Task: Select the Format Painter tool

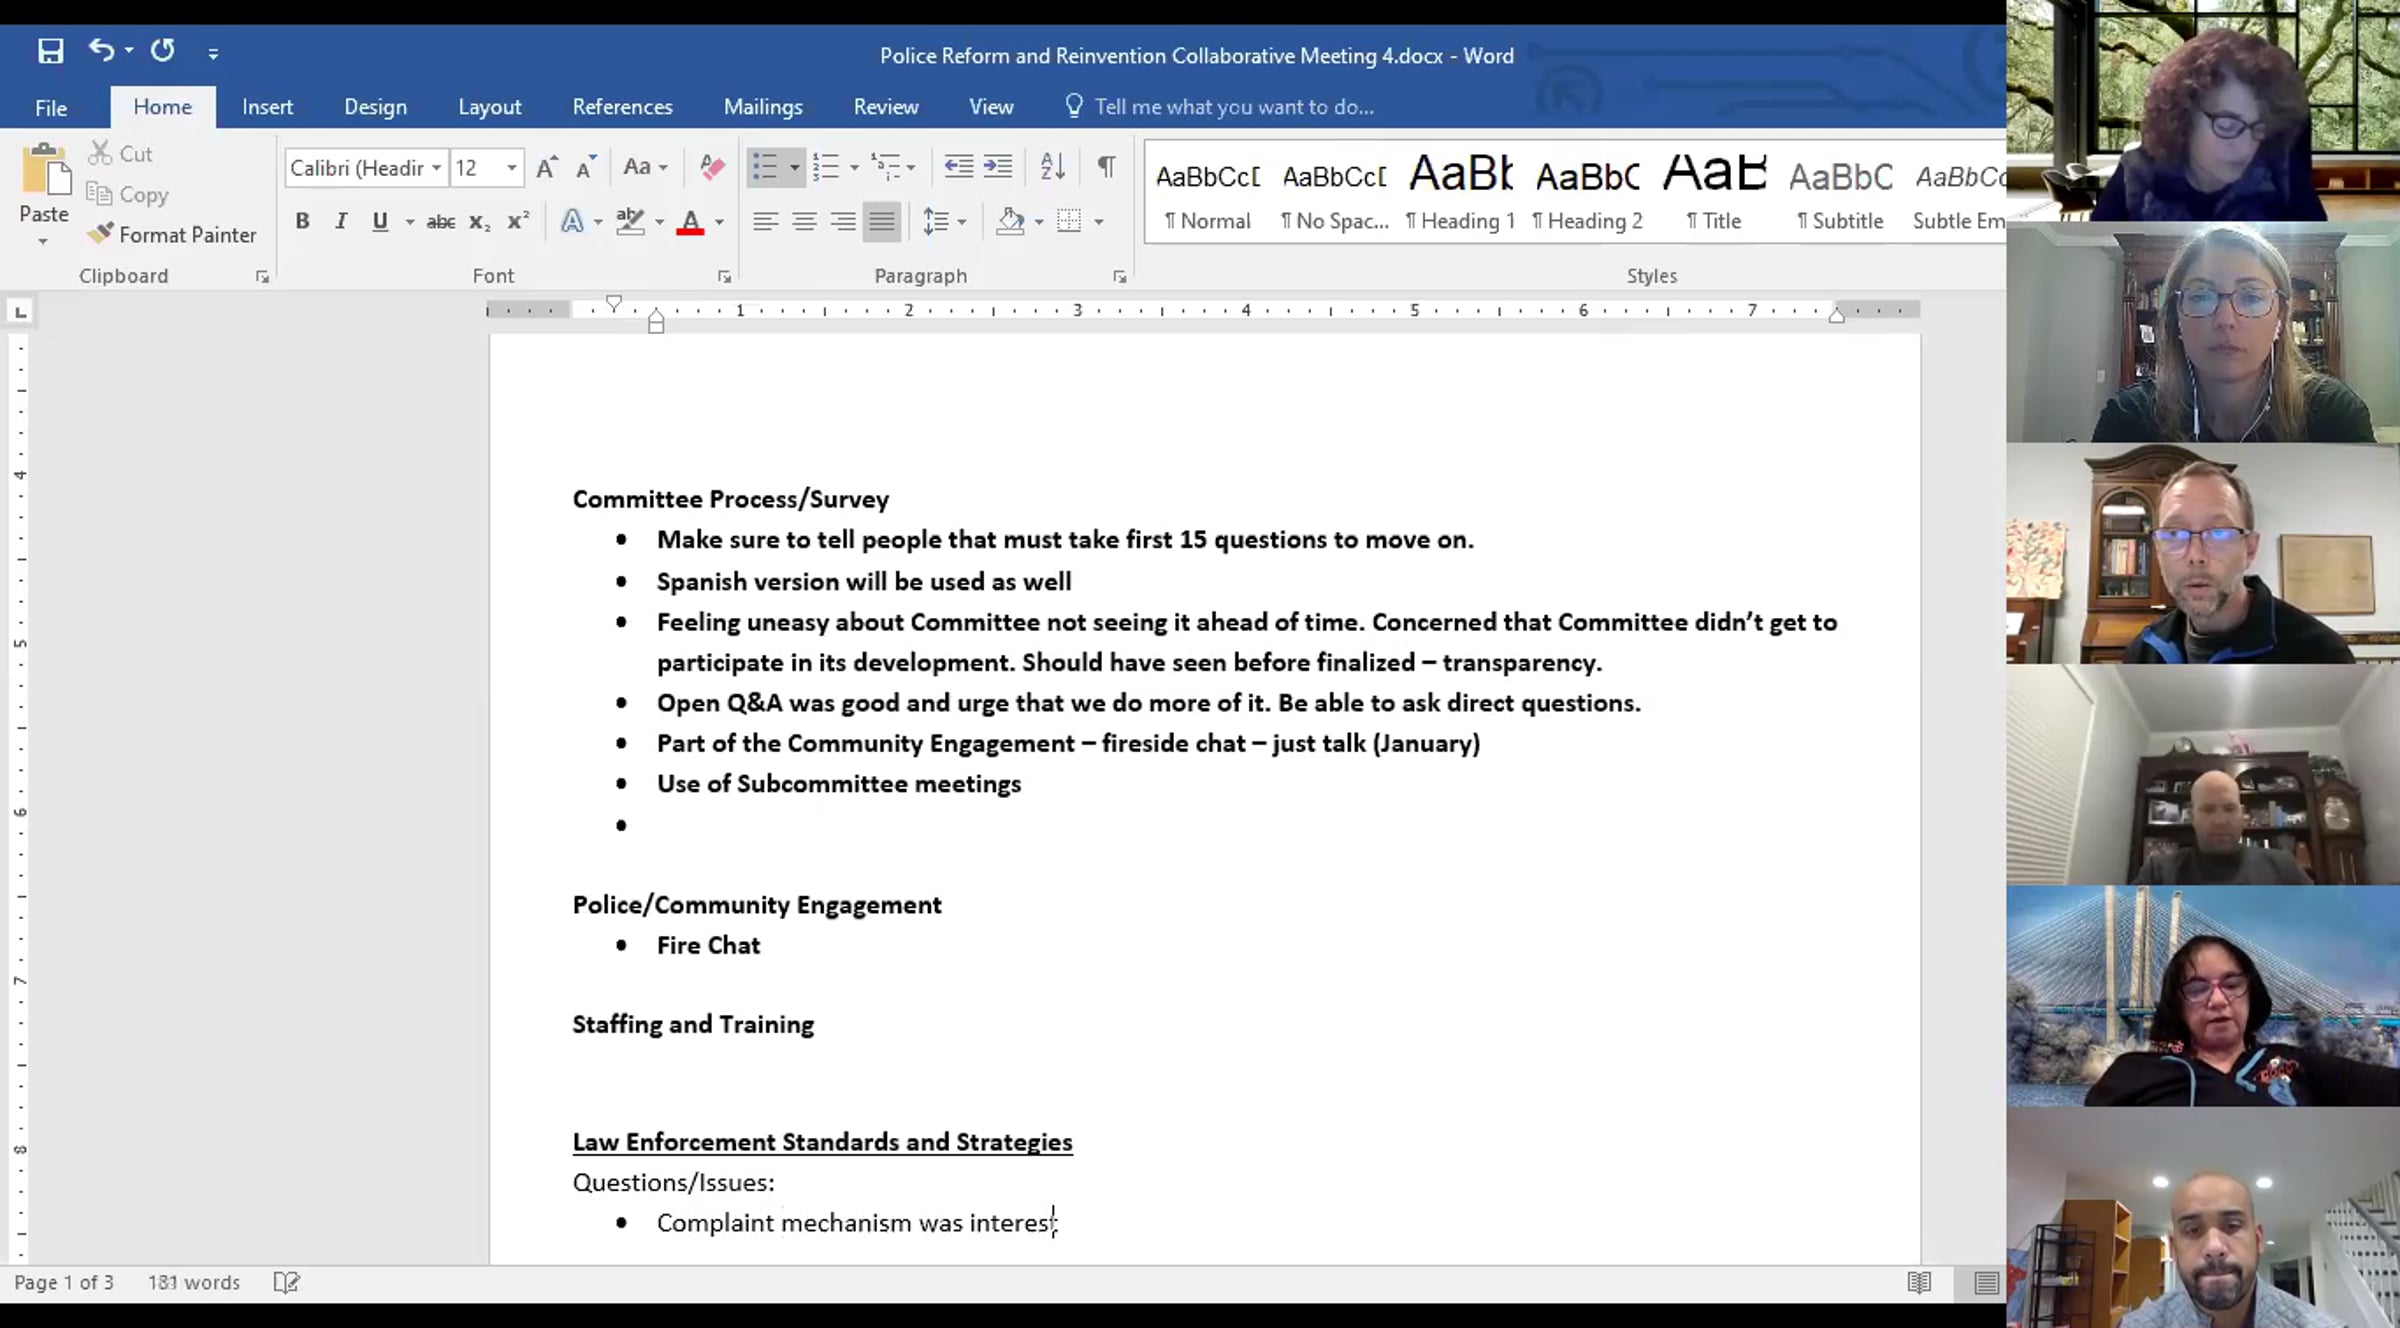Action: [x=172, y=234]
